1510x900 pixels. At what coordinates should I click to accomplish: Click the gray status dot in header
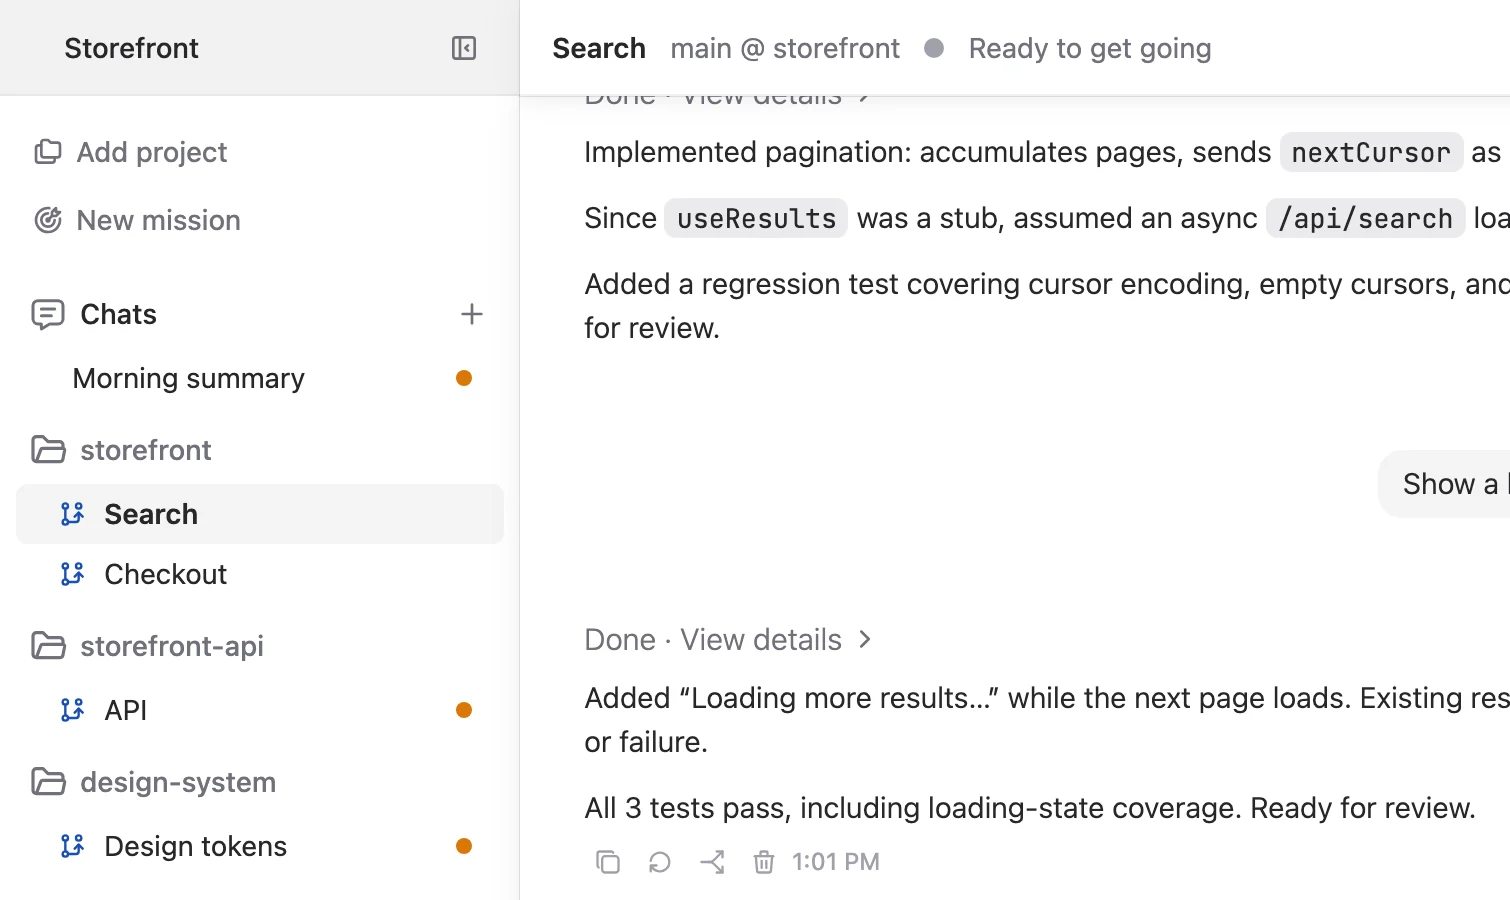(x=934, y=48)
